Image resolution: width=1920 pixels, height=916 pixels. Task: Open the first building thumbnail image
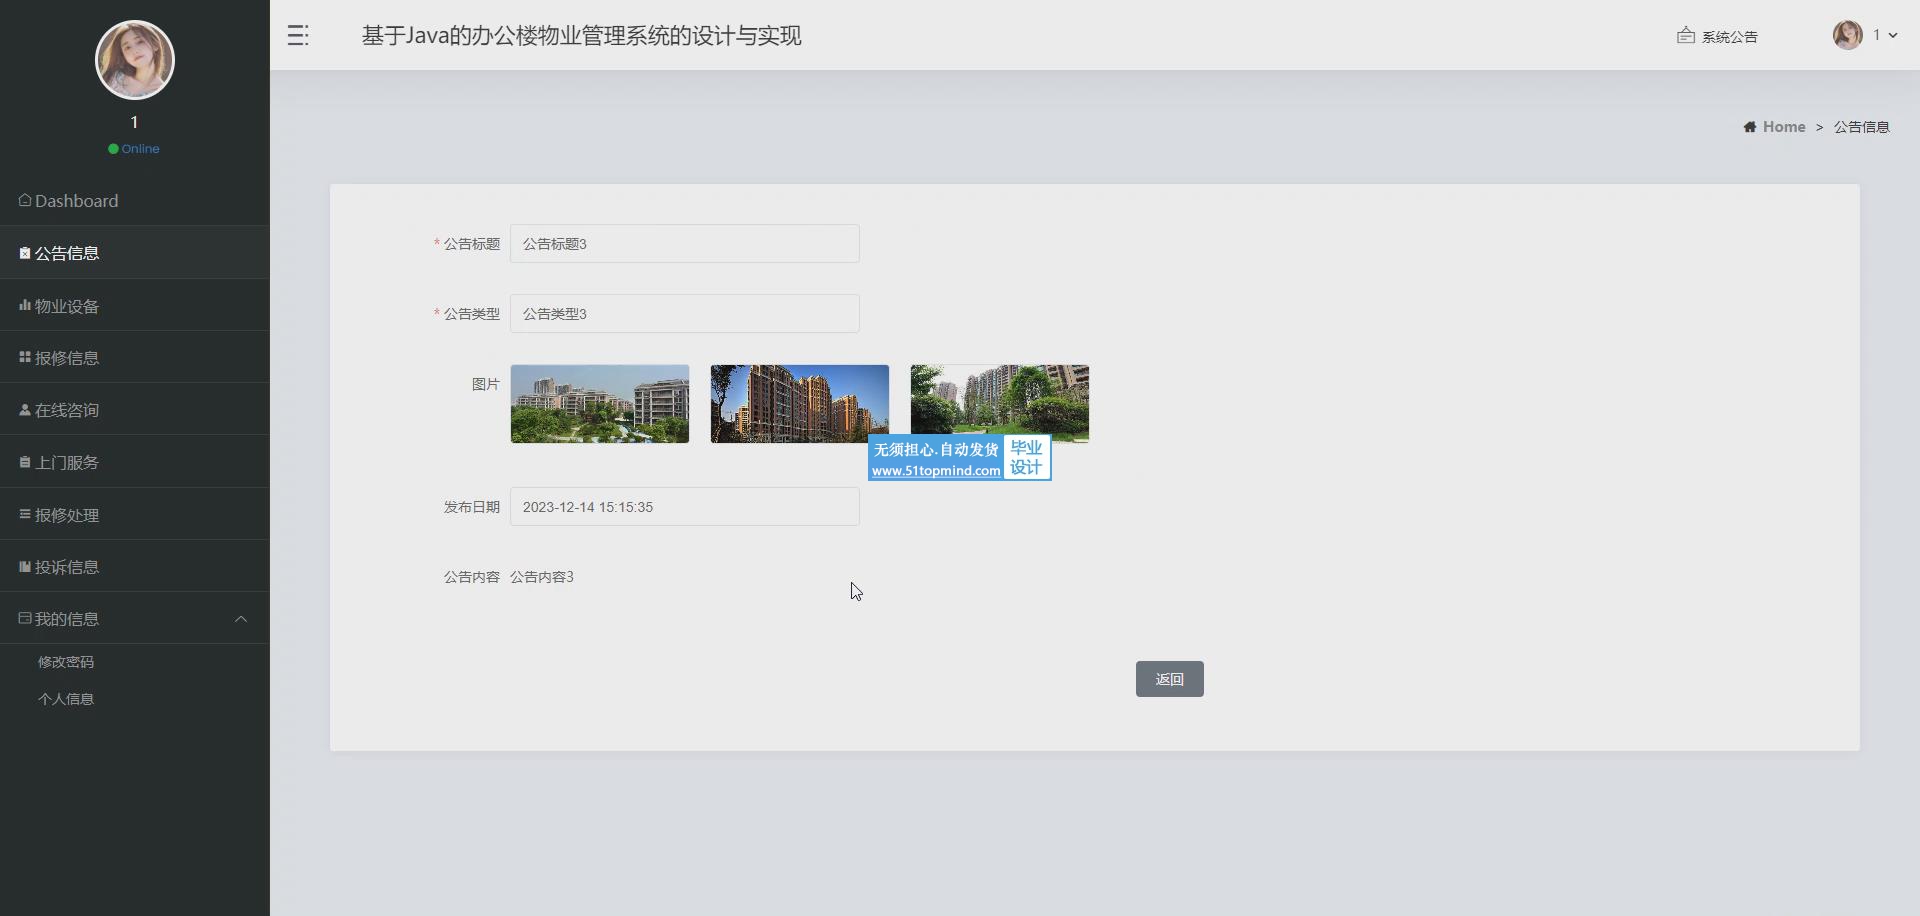pos(600,404)
